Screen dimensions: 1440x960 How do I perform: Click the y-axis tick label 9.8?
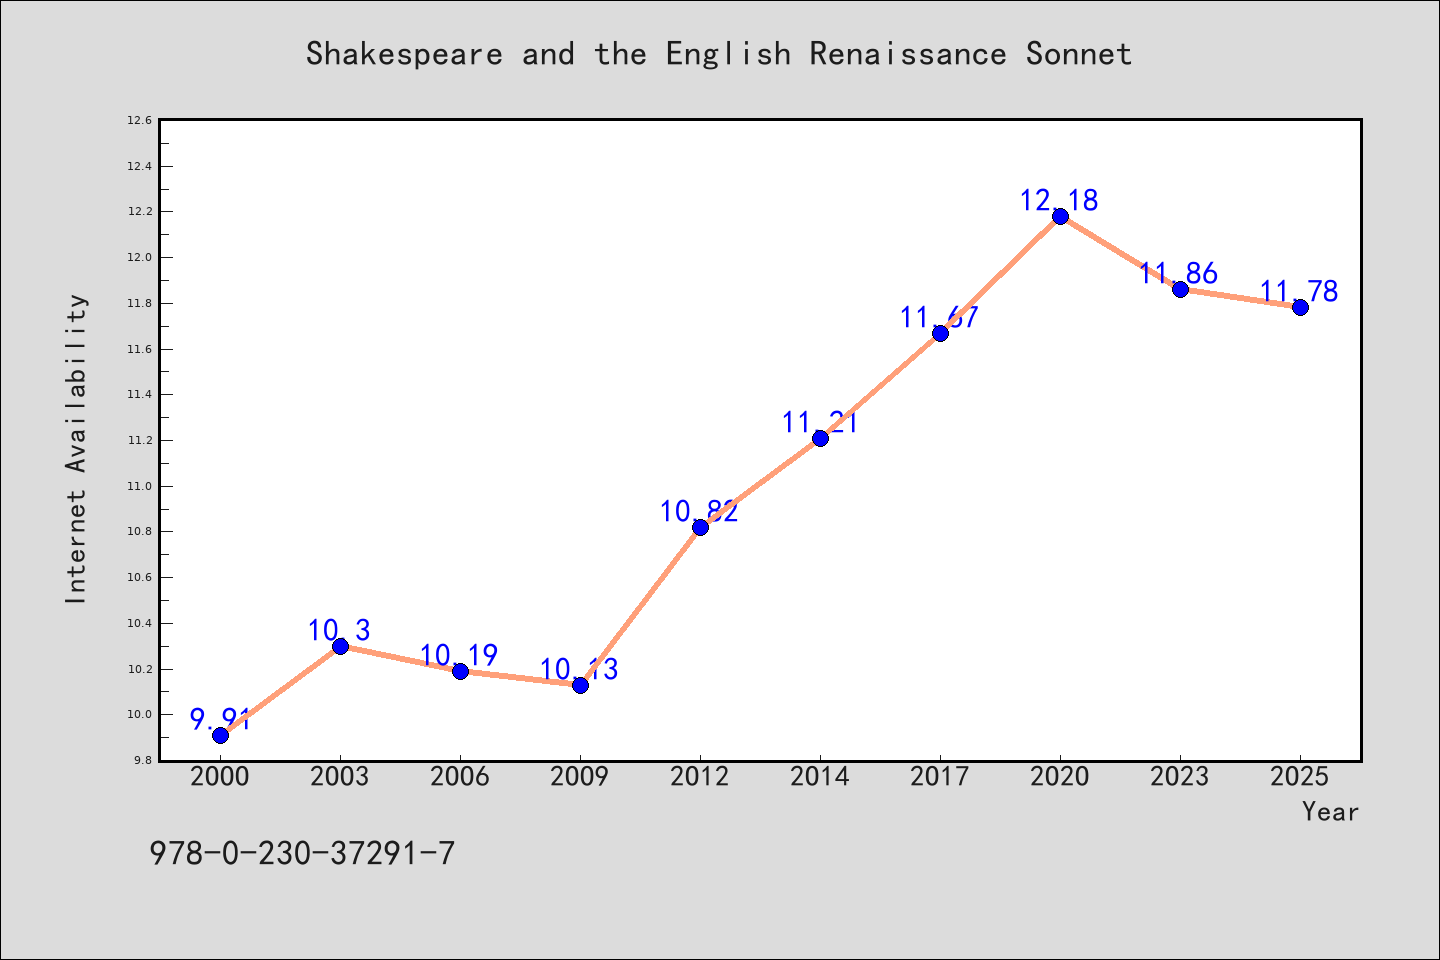tap(142, 760)
